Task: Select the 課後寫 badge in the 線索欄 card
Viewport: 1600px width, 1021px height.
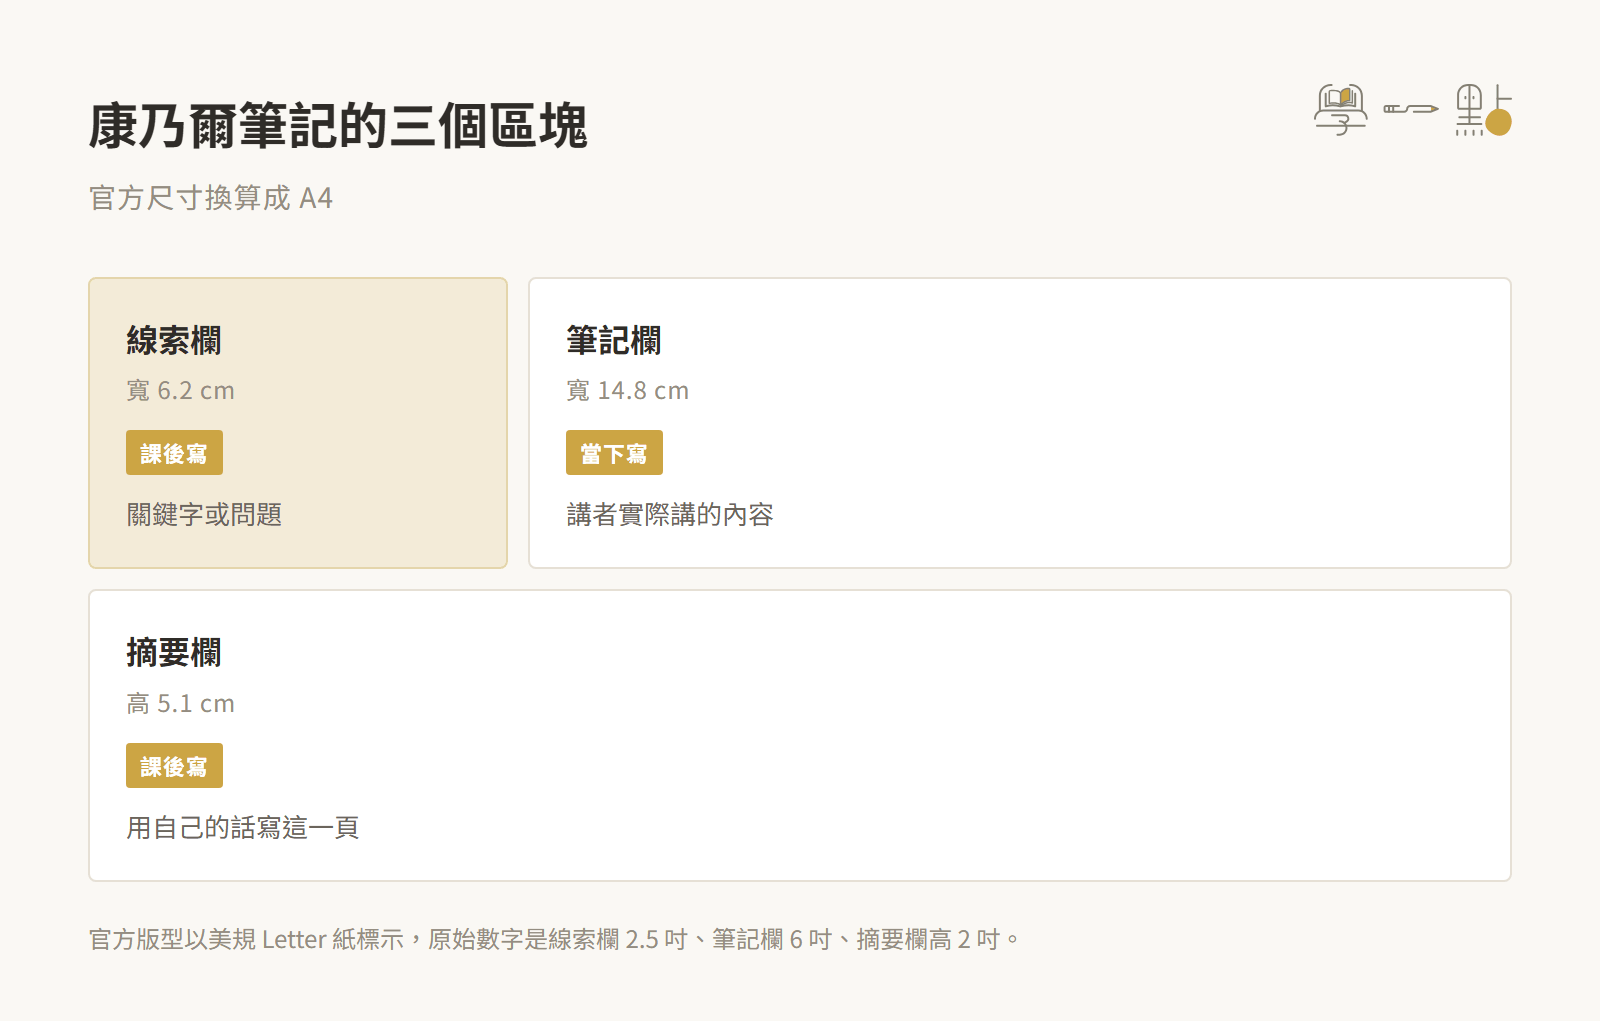Action: 174,453
